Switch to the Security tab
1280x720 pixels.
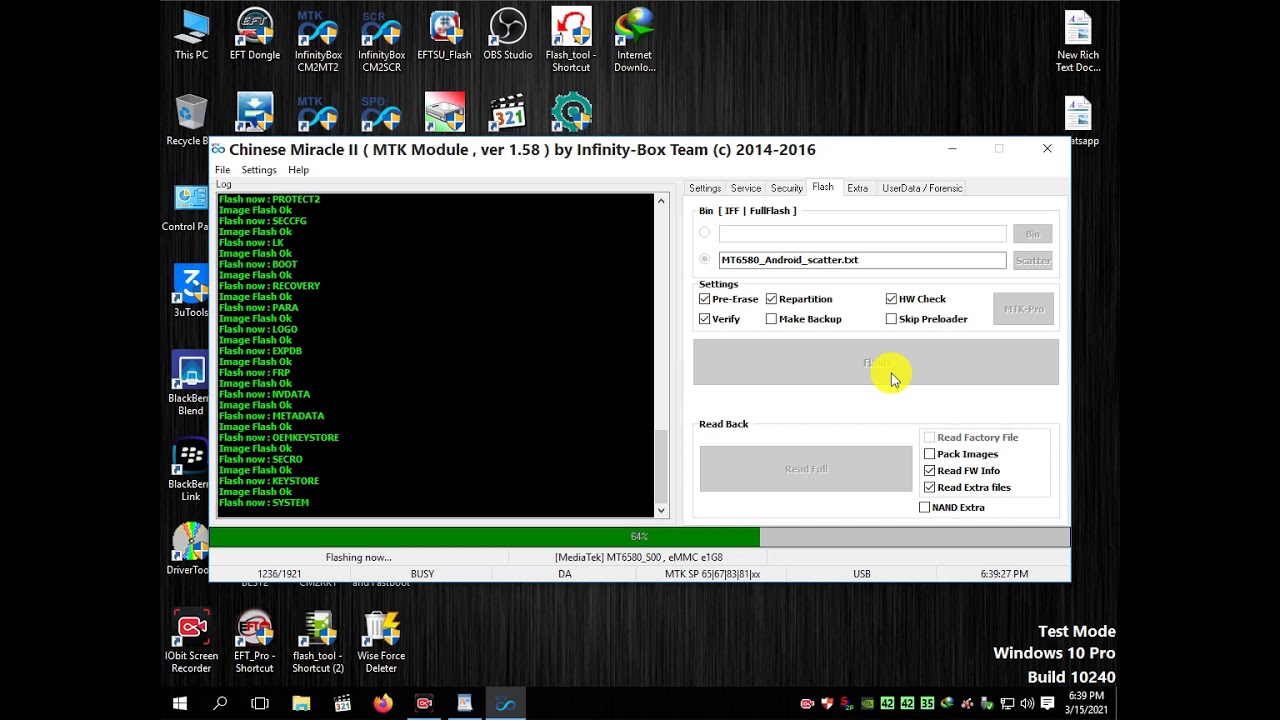click(x=787, y=188)
